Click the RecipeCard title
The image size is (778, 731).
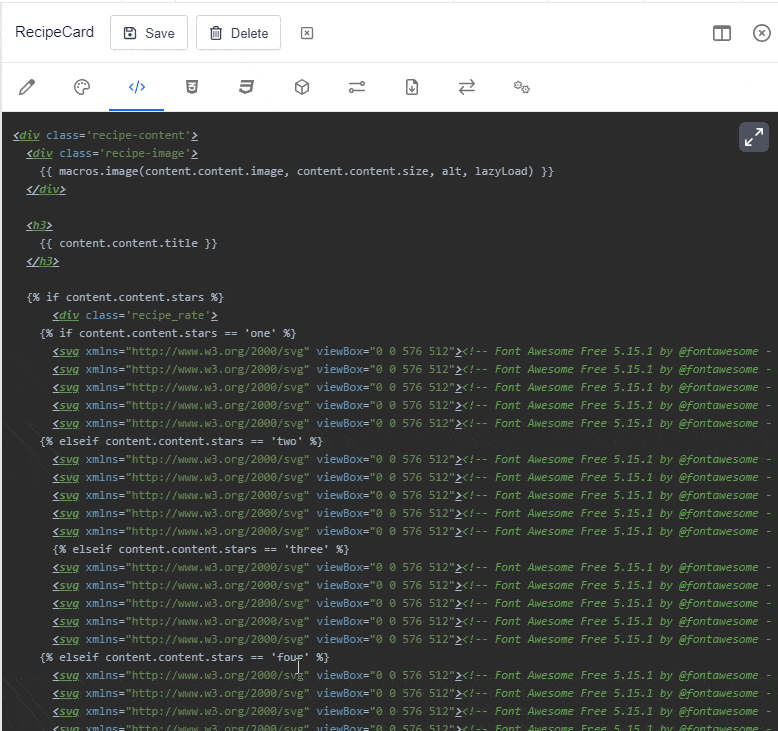coord(55,32)
